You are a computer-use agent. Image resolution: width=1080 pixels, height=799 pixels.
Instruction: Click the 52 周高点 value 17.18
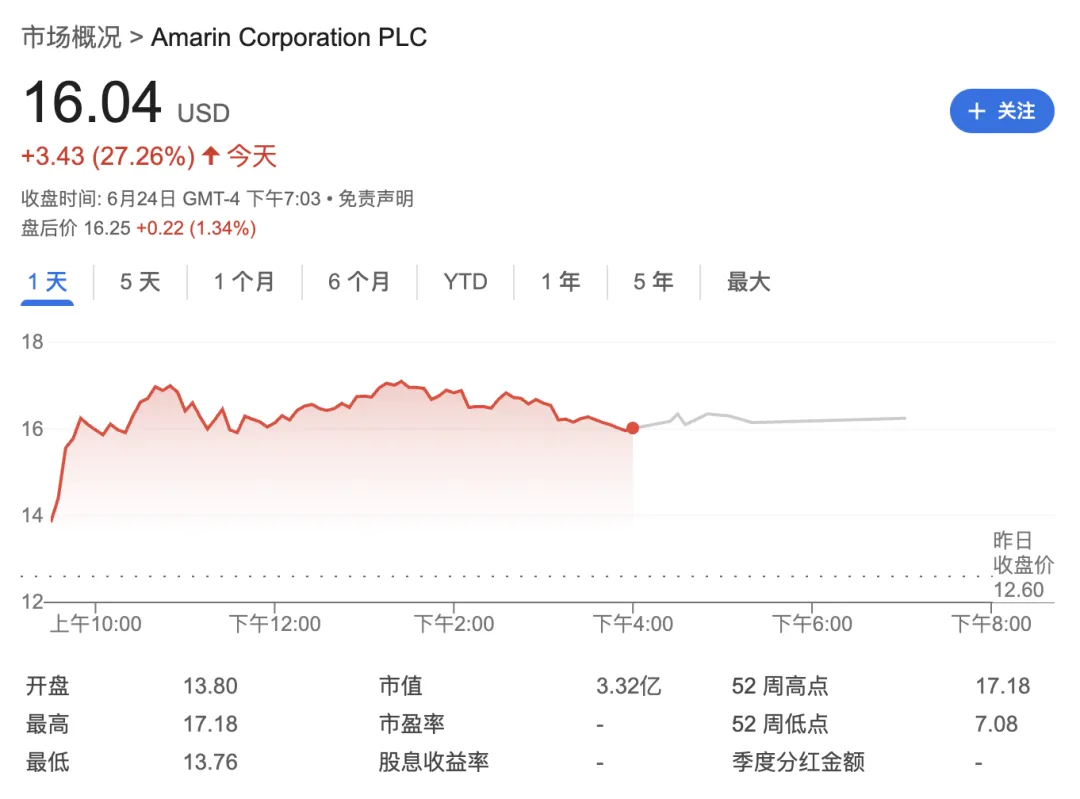[1002, 686]
